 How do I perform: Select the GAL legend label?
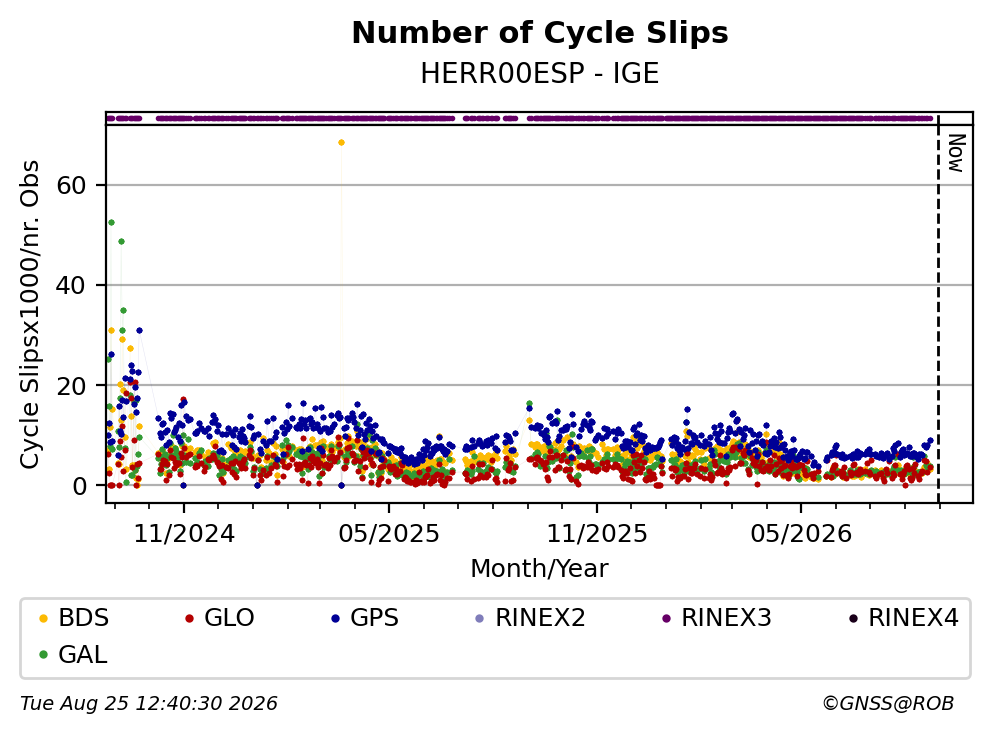(83, 655)
